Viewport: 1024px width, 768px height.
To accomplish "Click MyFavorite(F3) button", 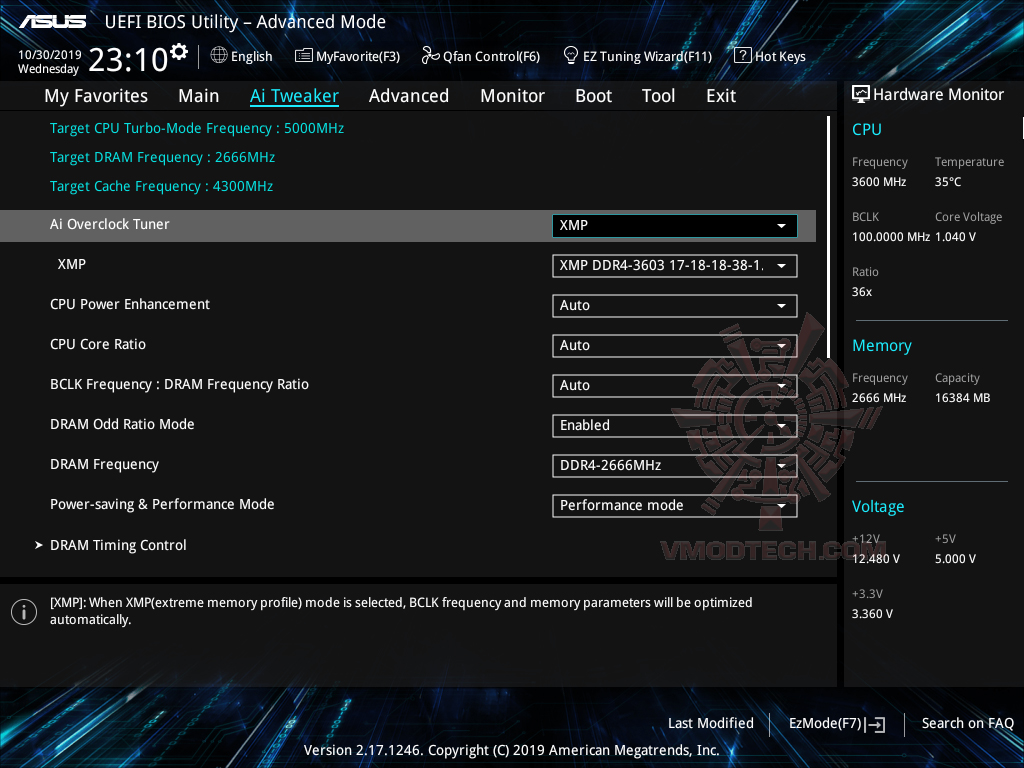I will click(x=347, y=56).
